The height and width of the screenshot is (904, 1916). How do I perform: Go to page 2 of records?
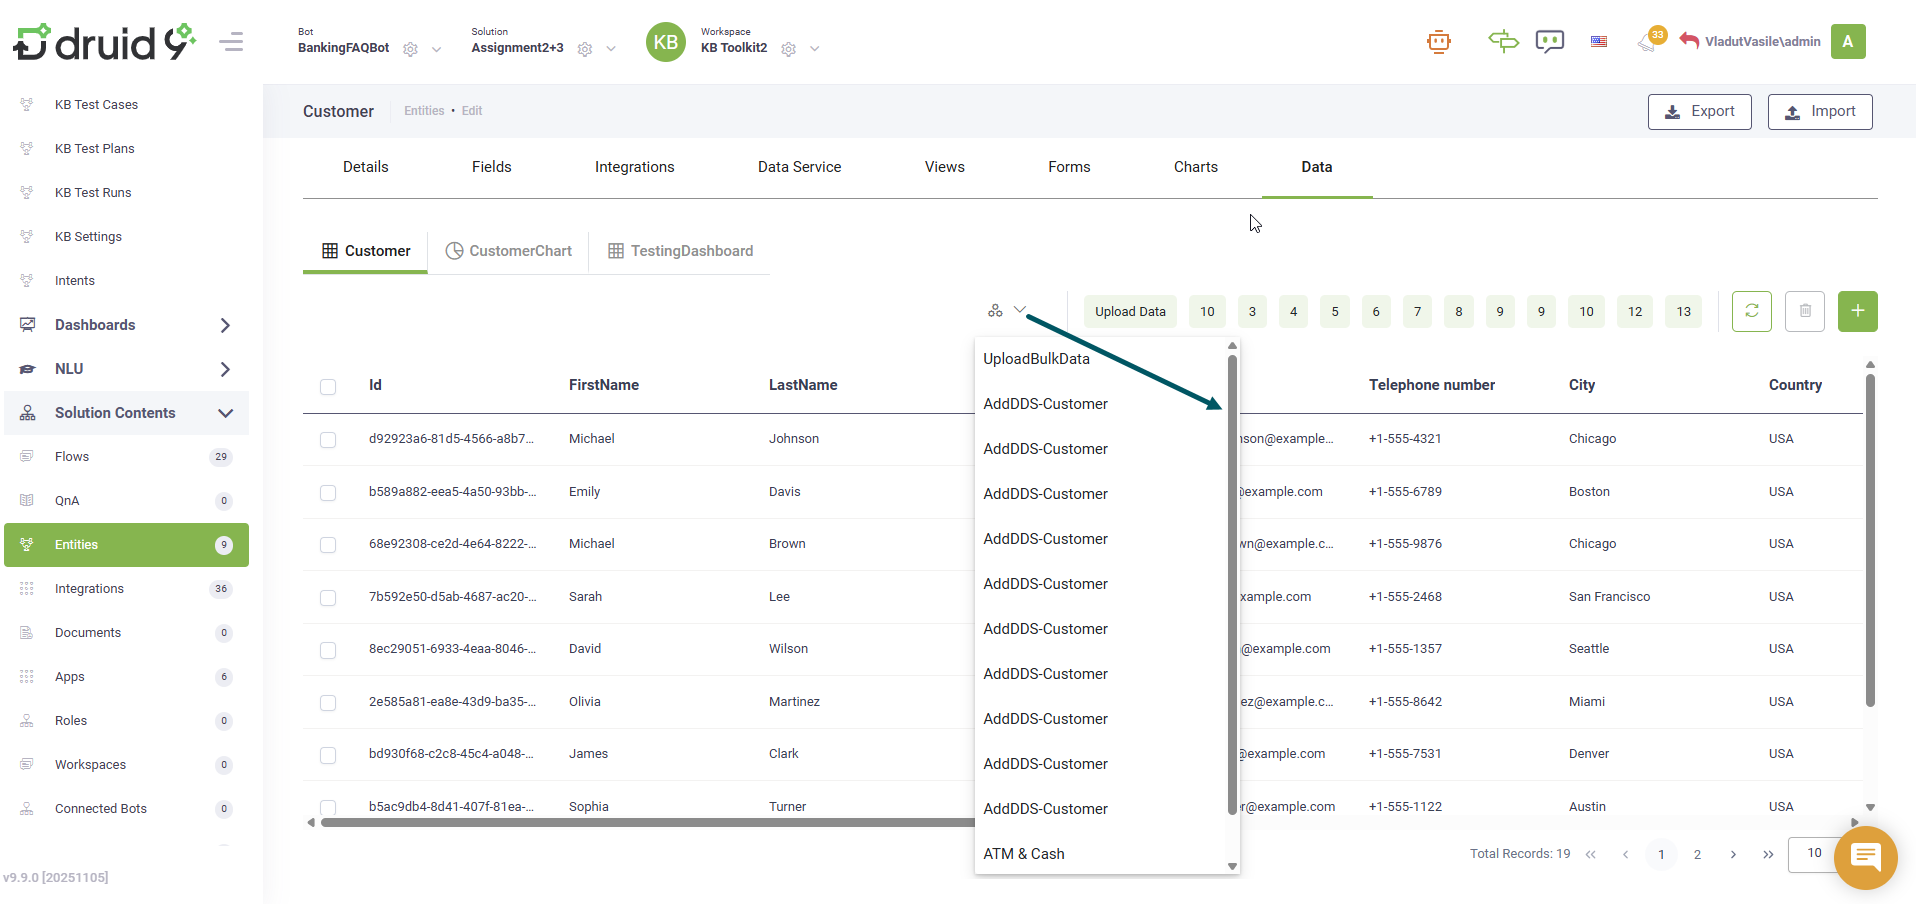(x=1697, y=855)
